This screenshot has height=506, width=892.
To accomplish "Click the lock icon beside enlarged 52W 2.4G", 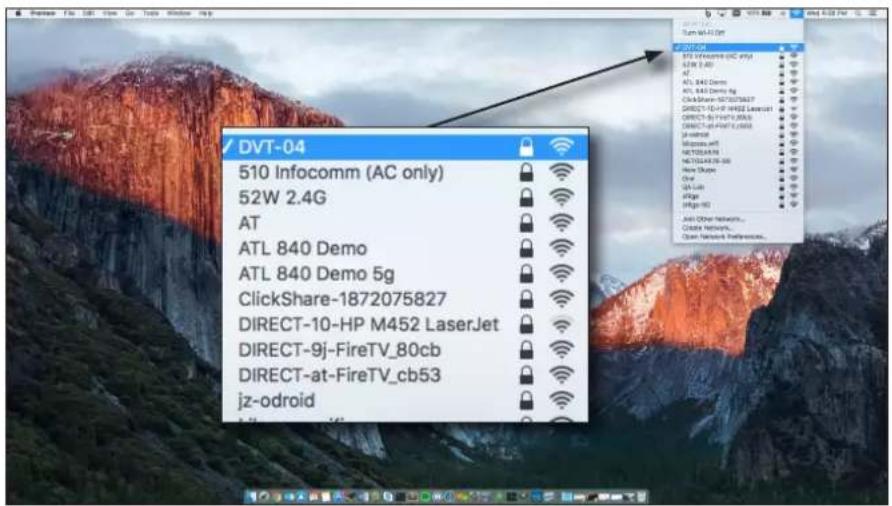I will [527, 198].
